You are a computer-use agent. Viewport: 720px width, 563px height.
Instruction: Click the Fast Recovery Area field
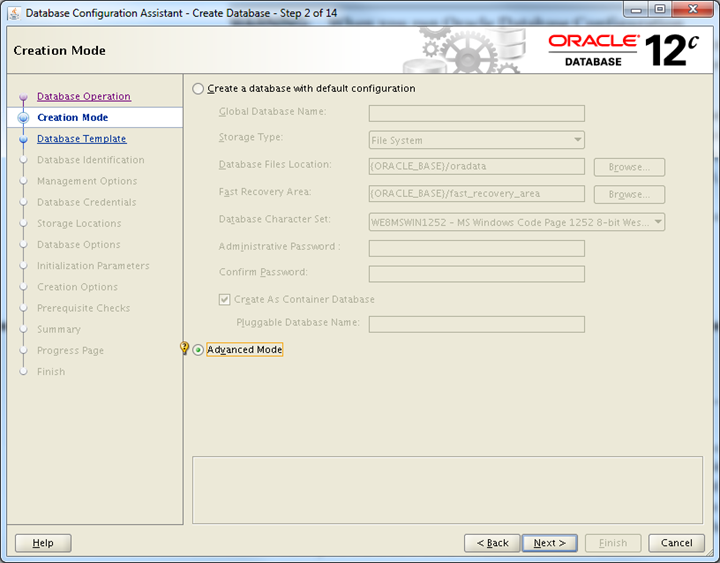click(x=477, y=193)
